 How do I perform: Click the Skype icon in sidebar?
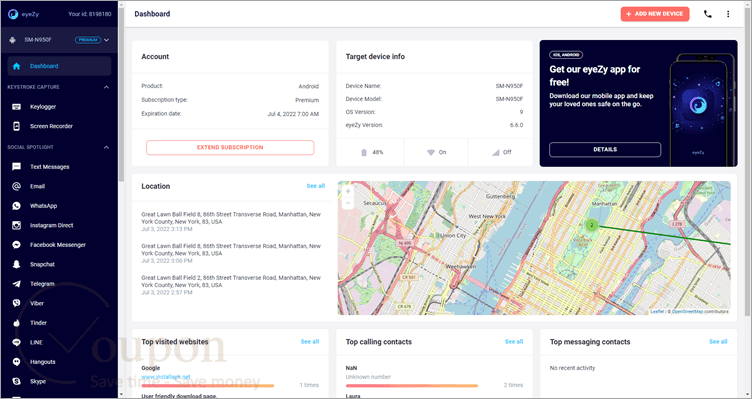coord(16,381)
